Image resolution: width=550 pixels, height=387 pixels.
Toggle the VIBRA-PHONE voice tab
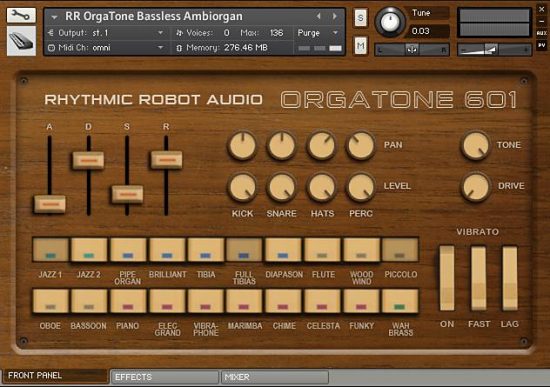pyautogui.click(x=206, y=301)
